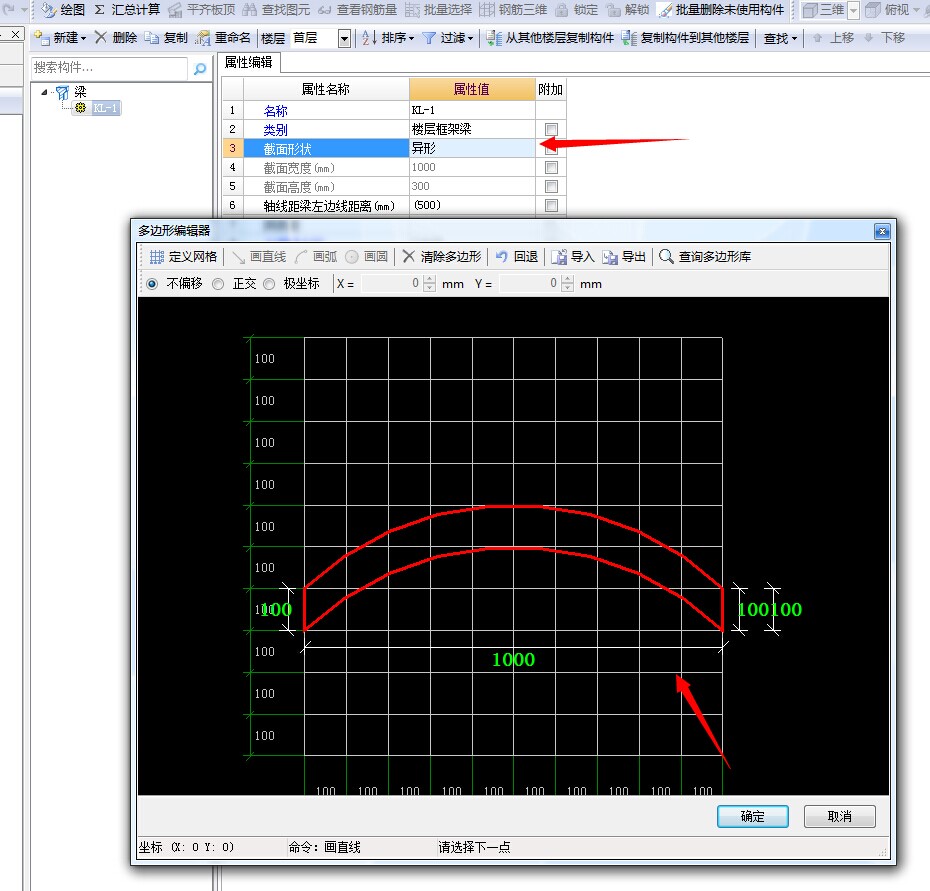Select the 画弧 draw arc tool
The height and width of the screenshot is (891, 930).
point(316,257)
